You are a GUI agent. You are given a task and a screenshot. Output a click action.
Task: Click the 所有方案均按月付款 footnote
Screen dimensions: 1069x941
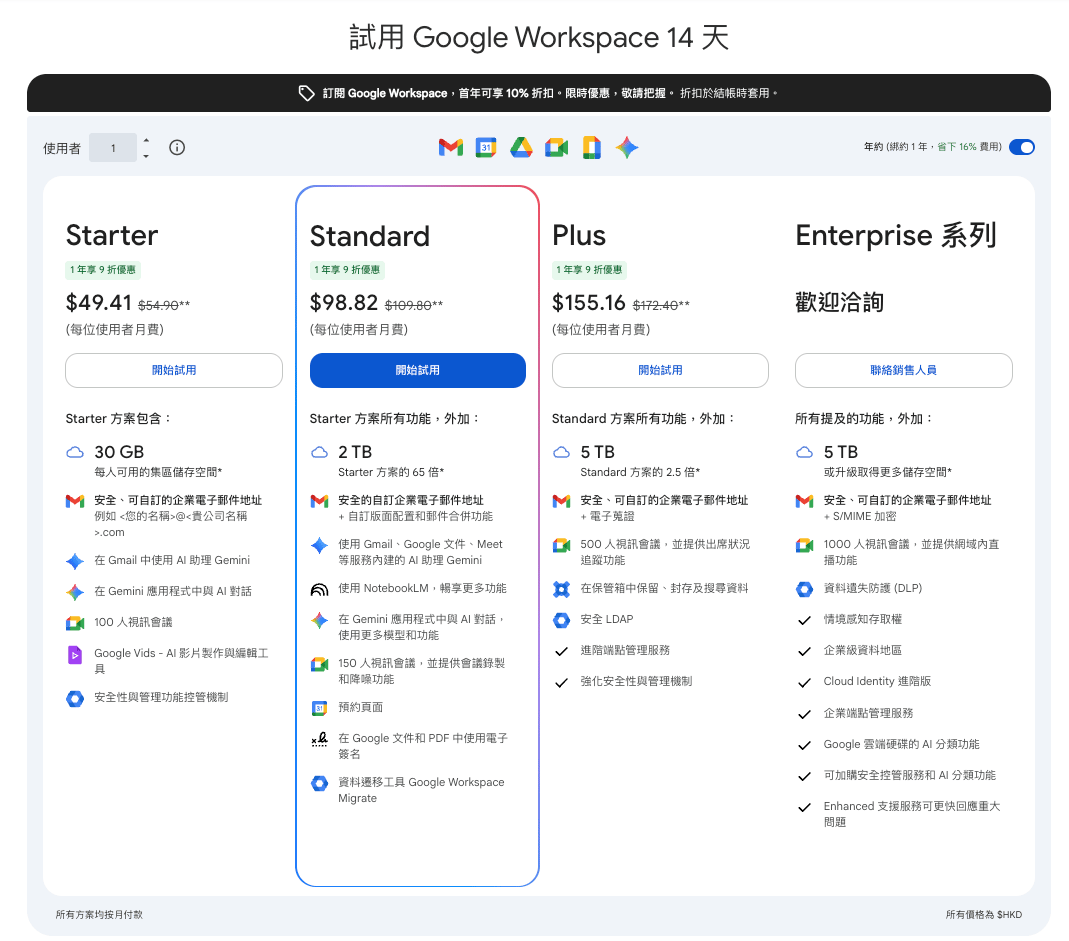pyautogui.click(x=100, y=914)
